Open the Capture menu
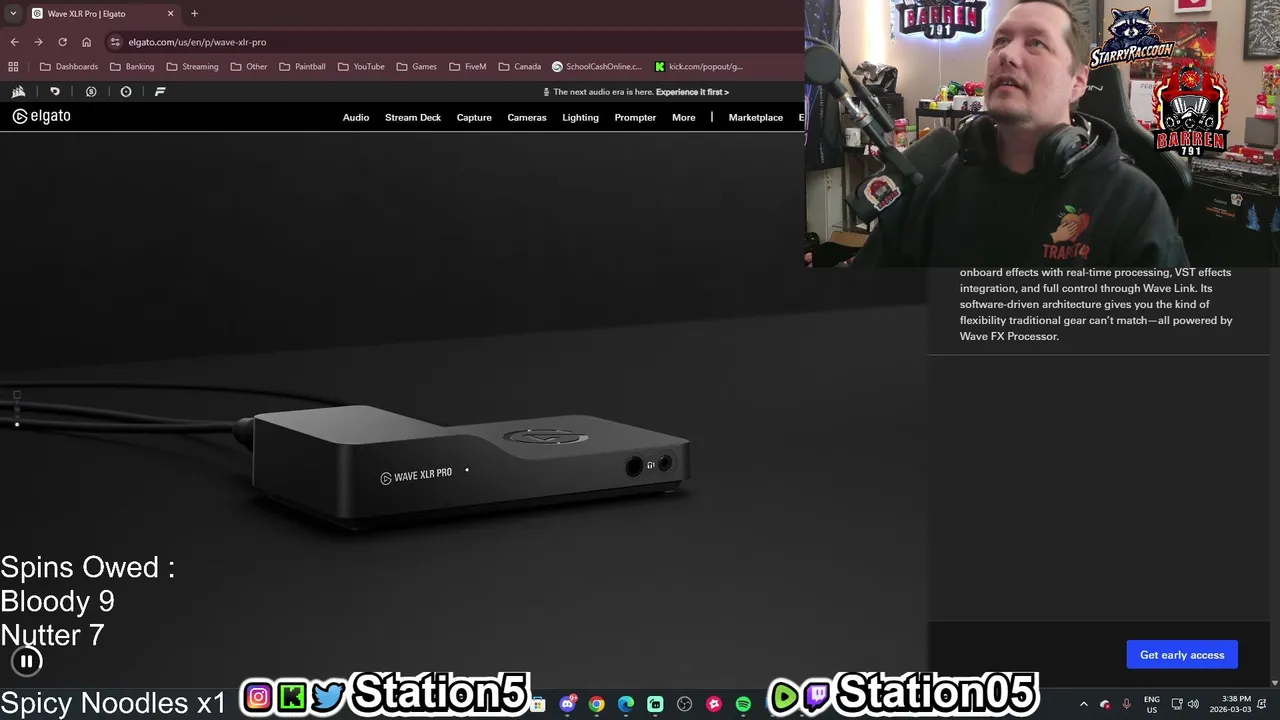Viewport: 1280px width, 720px height. [474, 118]
